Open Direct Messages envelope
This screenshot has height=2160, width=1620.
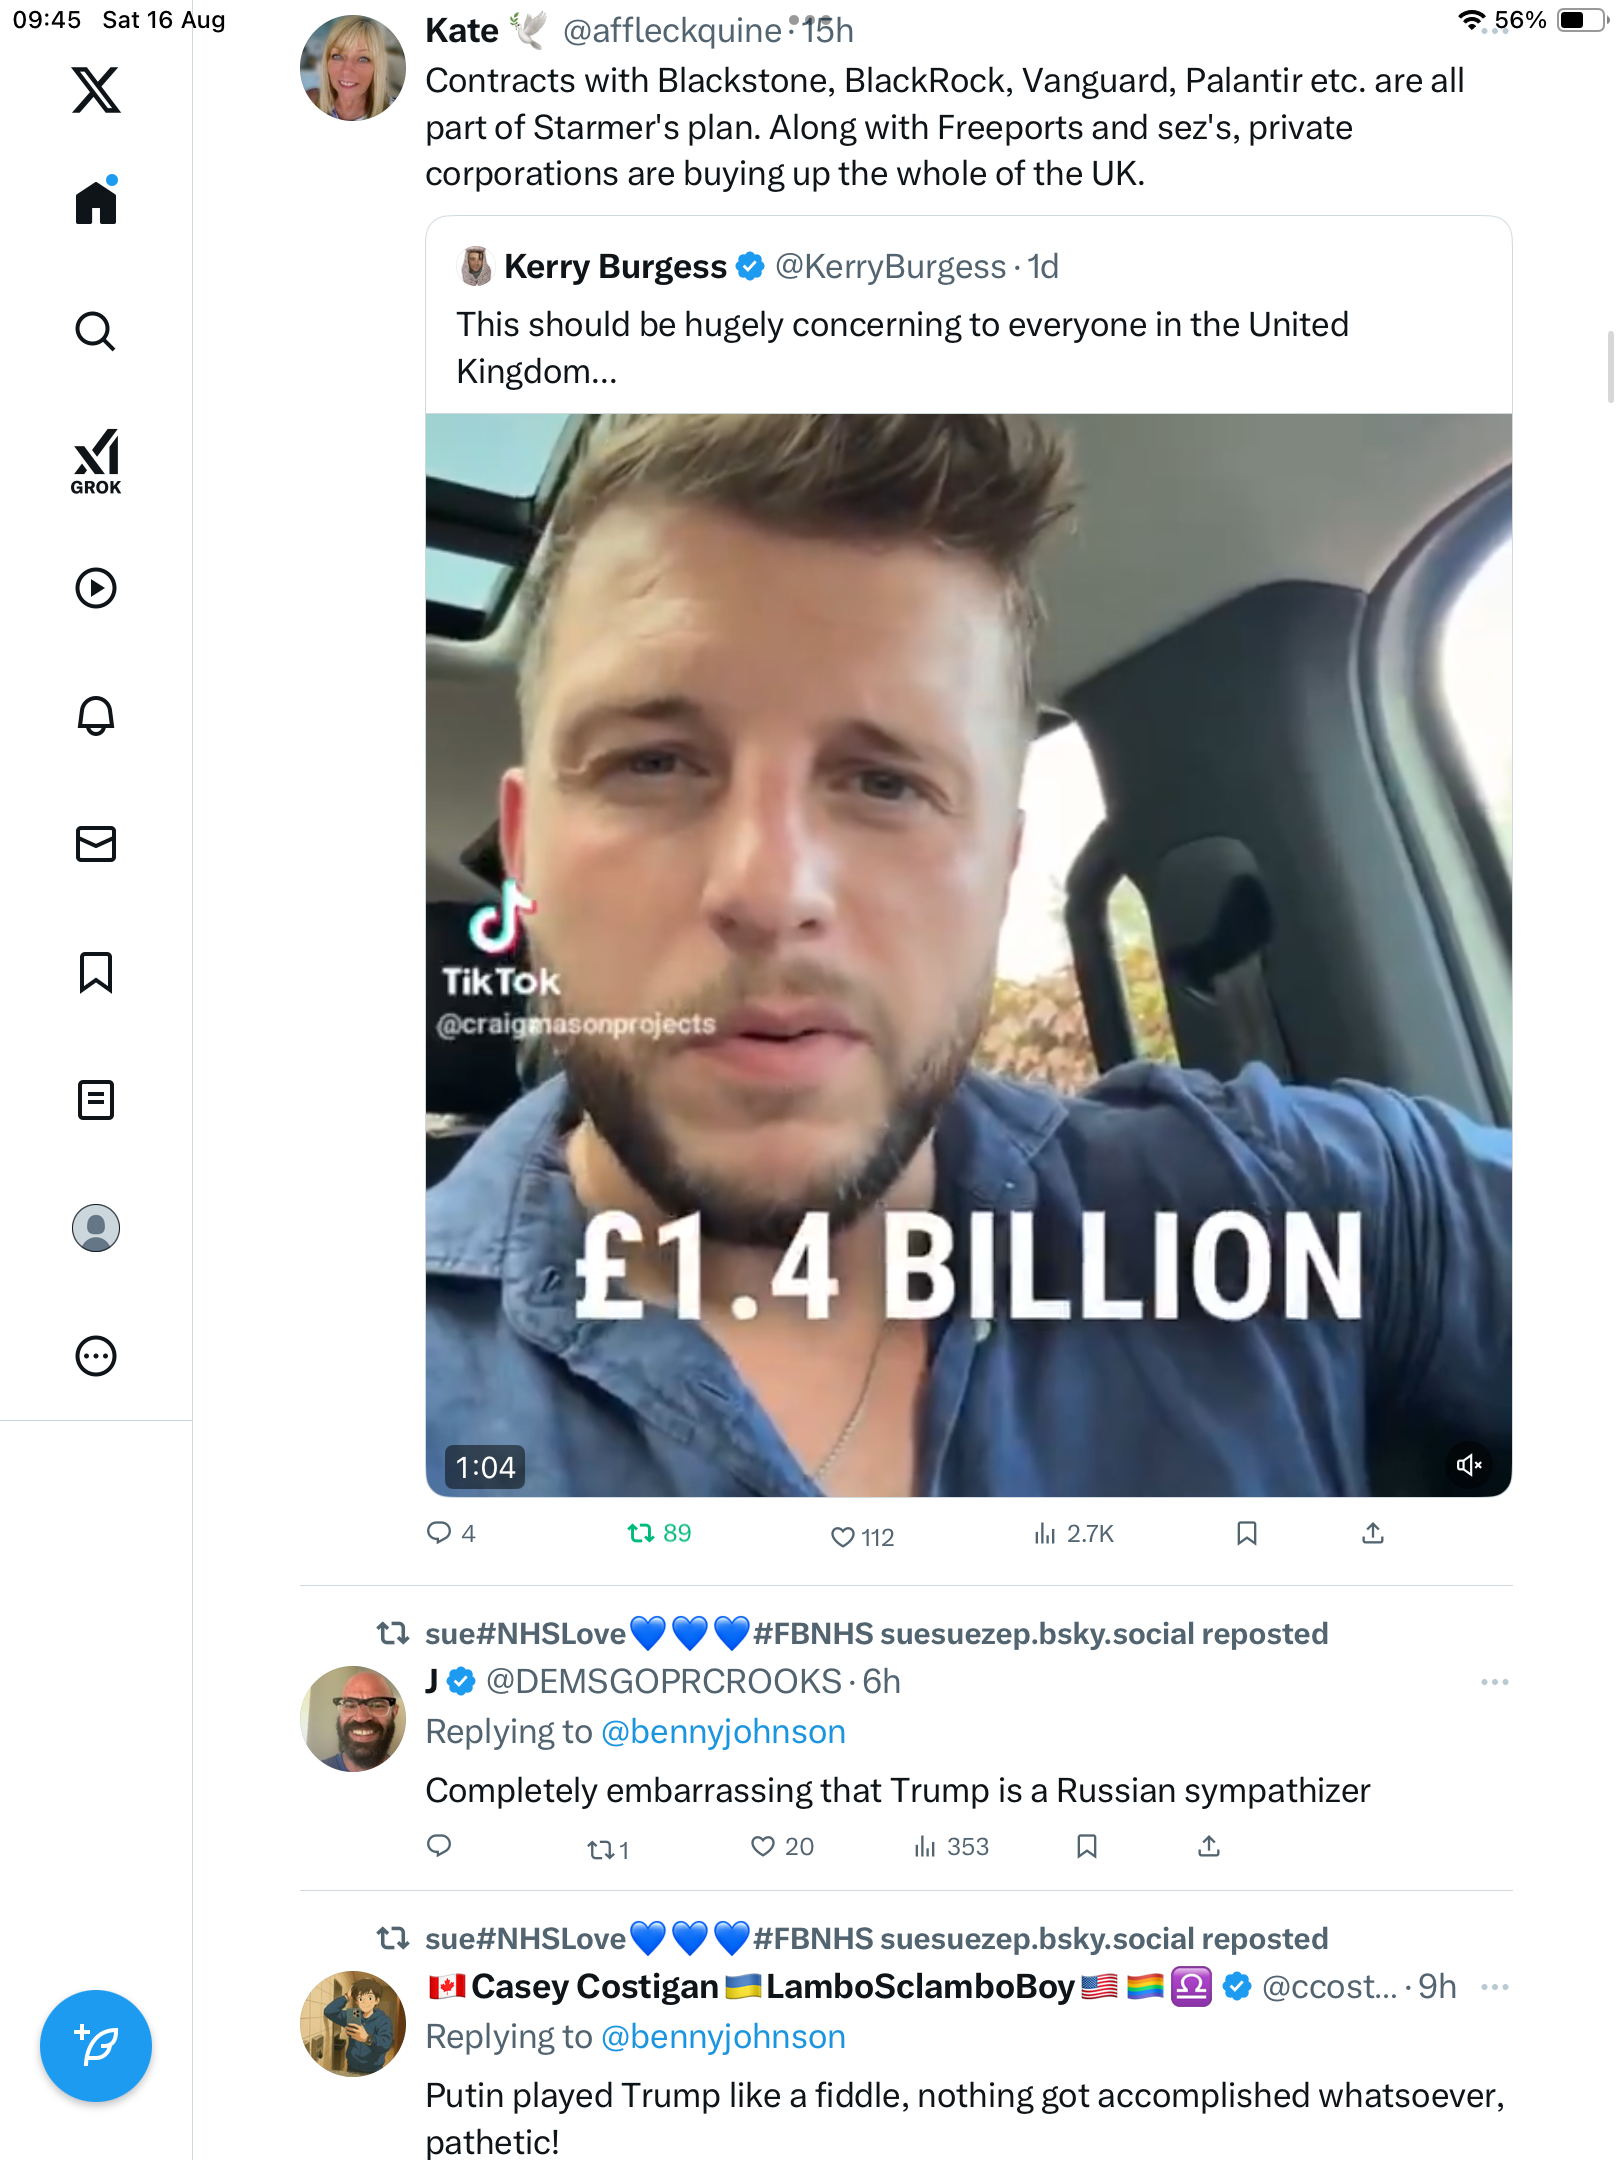pyautogui.click(x=96, y=844)
